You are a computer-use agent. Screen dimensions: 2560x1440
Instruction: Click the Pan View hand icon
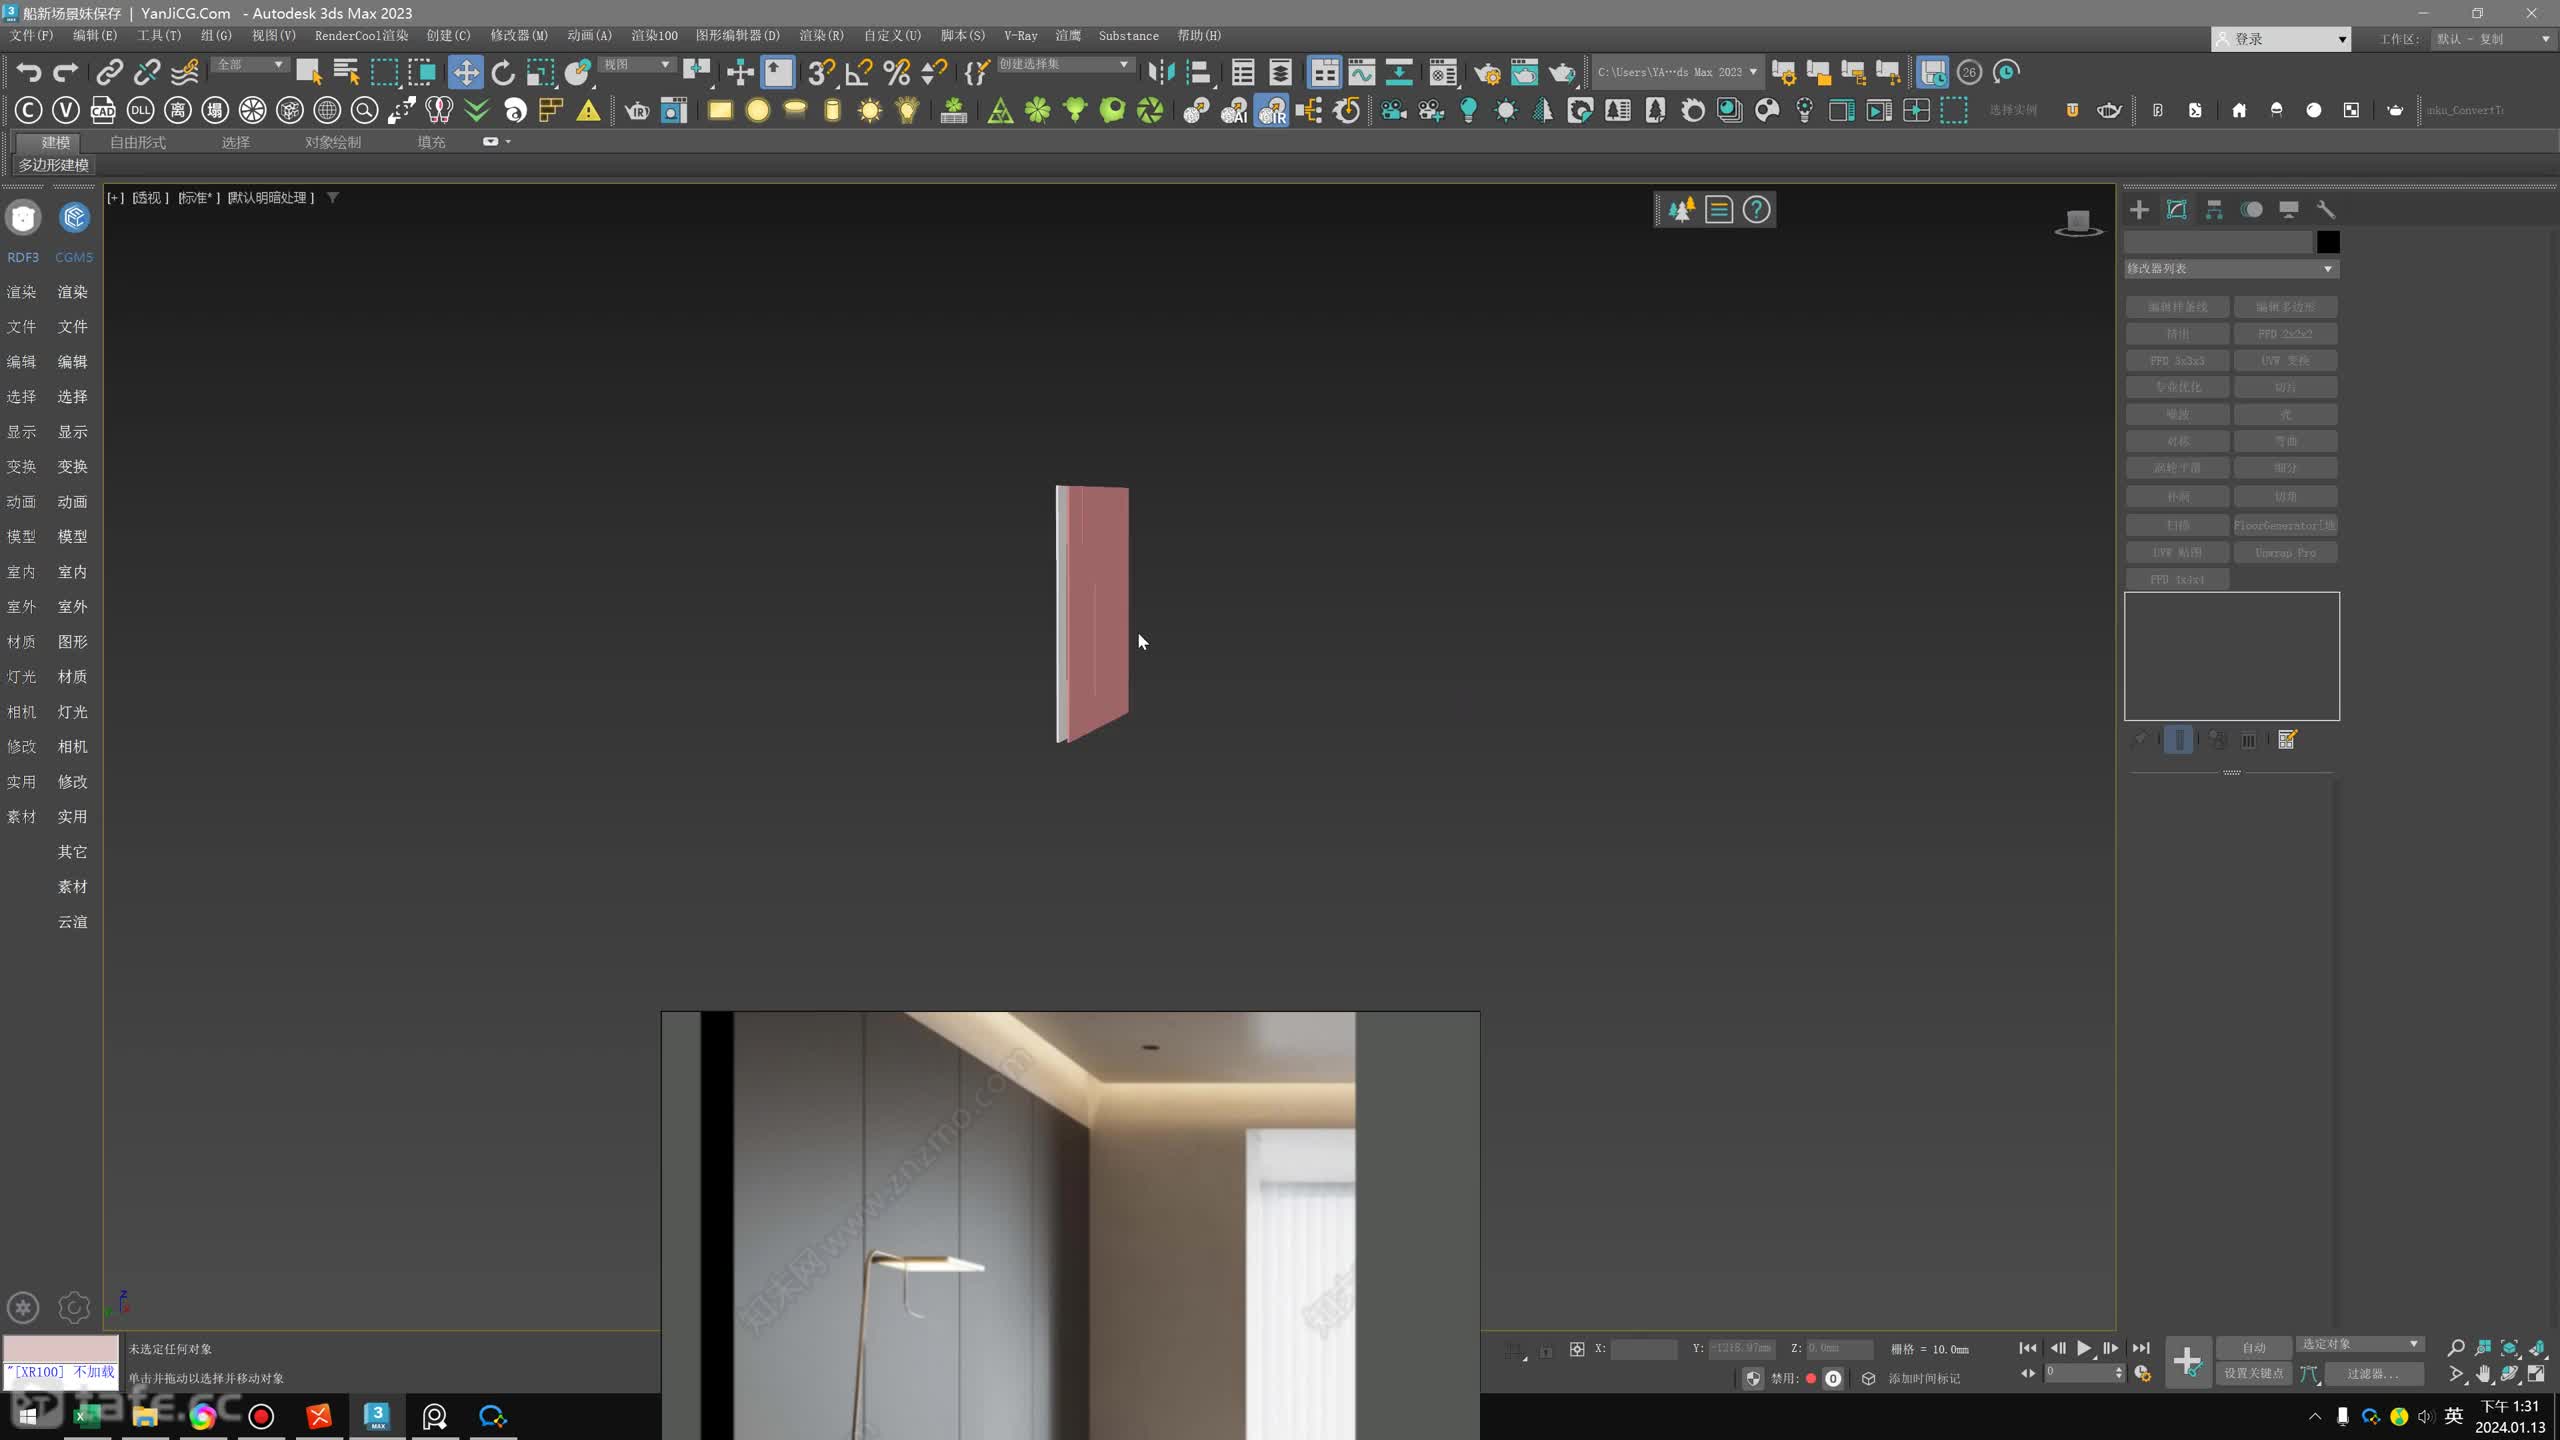(x=2483, y=1374)
